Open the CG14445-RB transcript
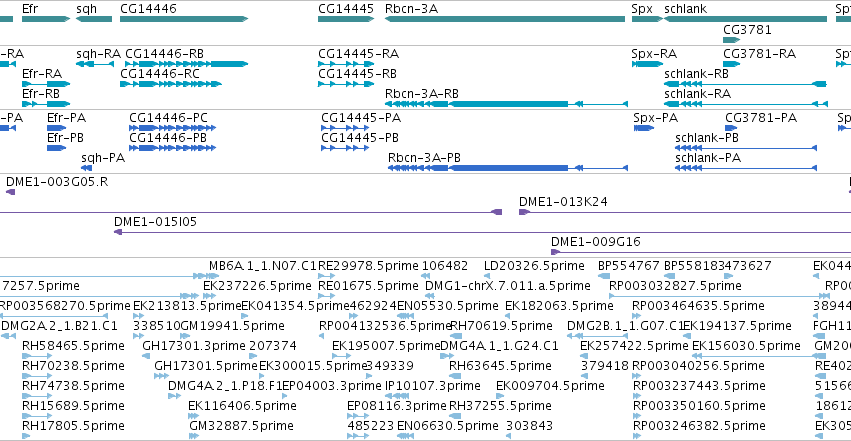Screen dimensions: 851x441 [x=344, y=84]
